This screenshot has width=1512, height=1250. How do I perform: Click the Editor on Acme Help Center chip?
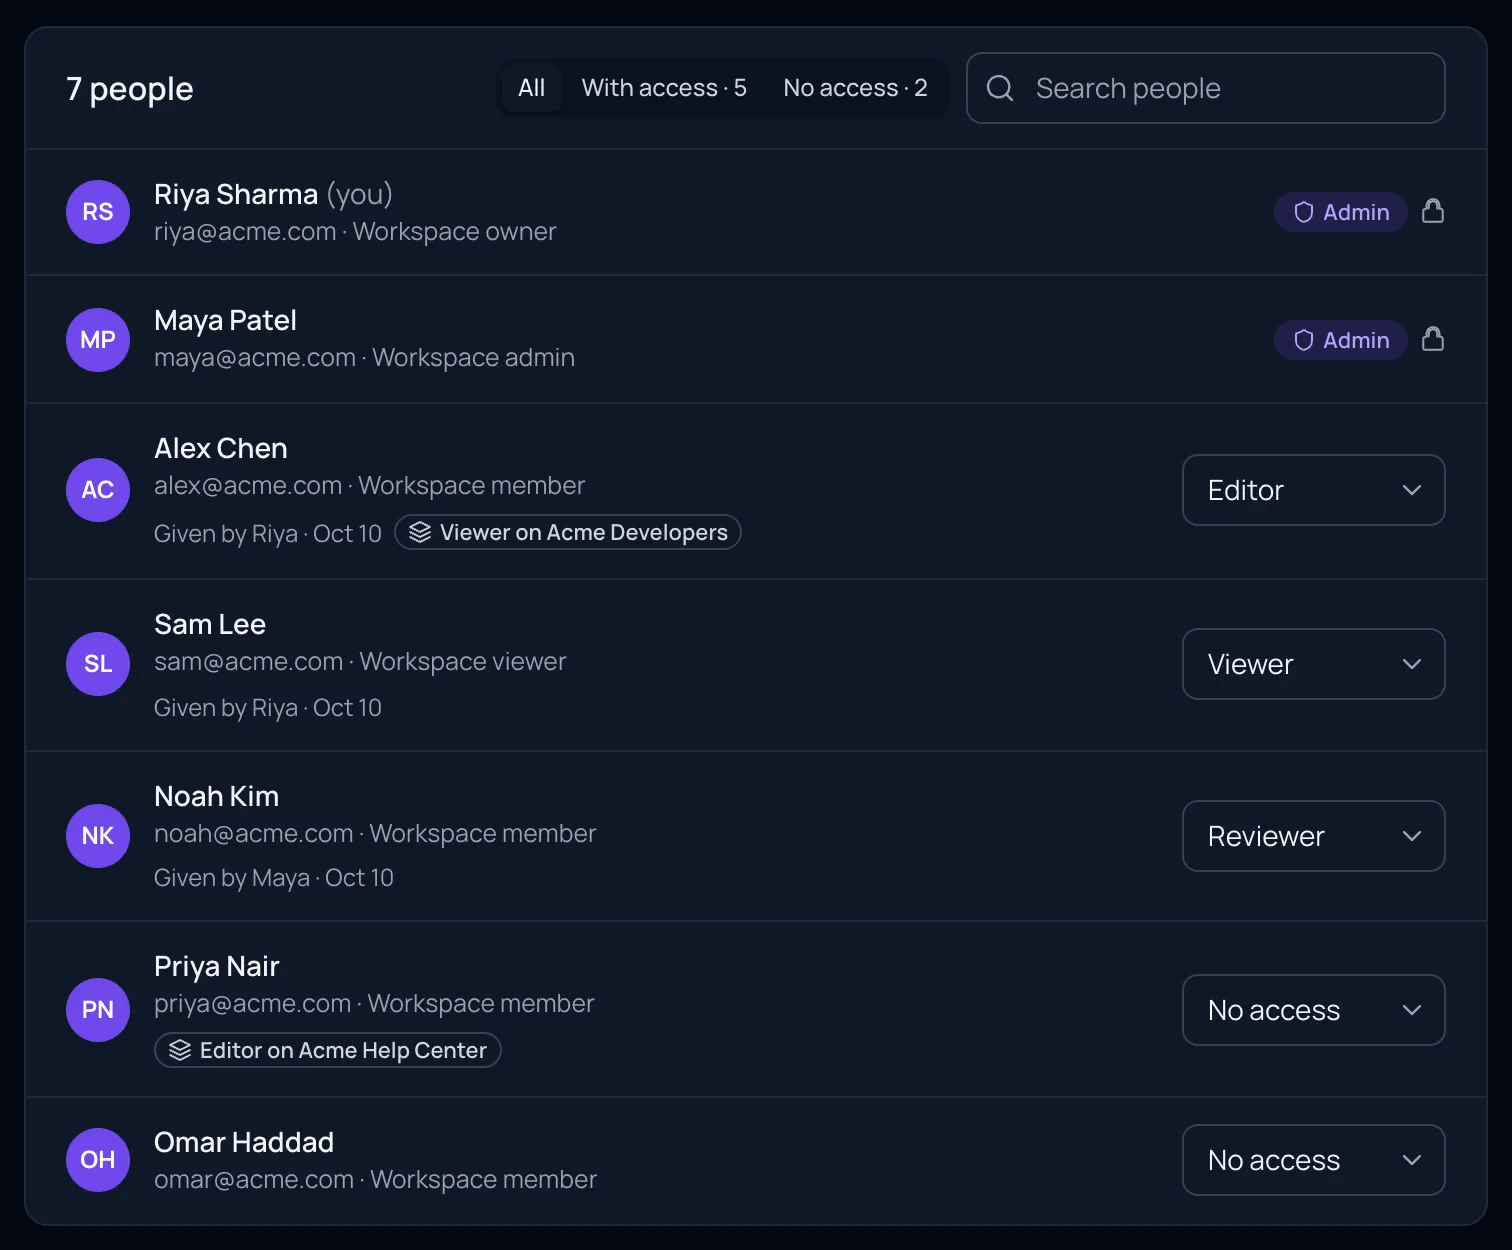click(328, 1050)
